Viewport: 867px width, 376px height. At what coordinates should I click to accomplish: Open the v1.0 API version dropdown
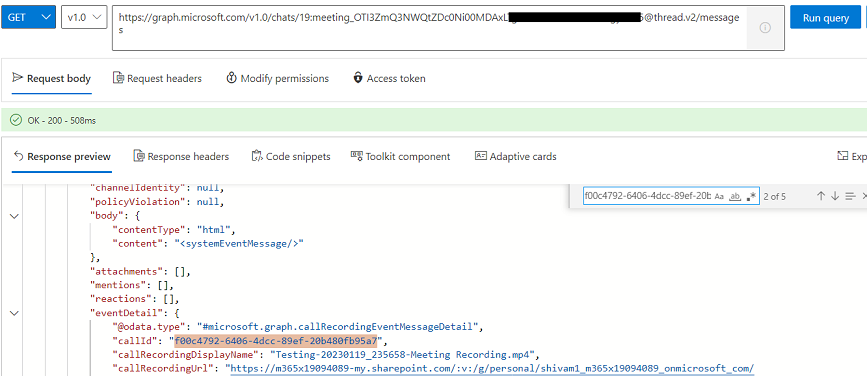click(84, 17)
